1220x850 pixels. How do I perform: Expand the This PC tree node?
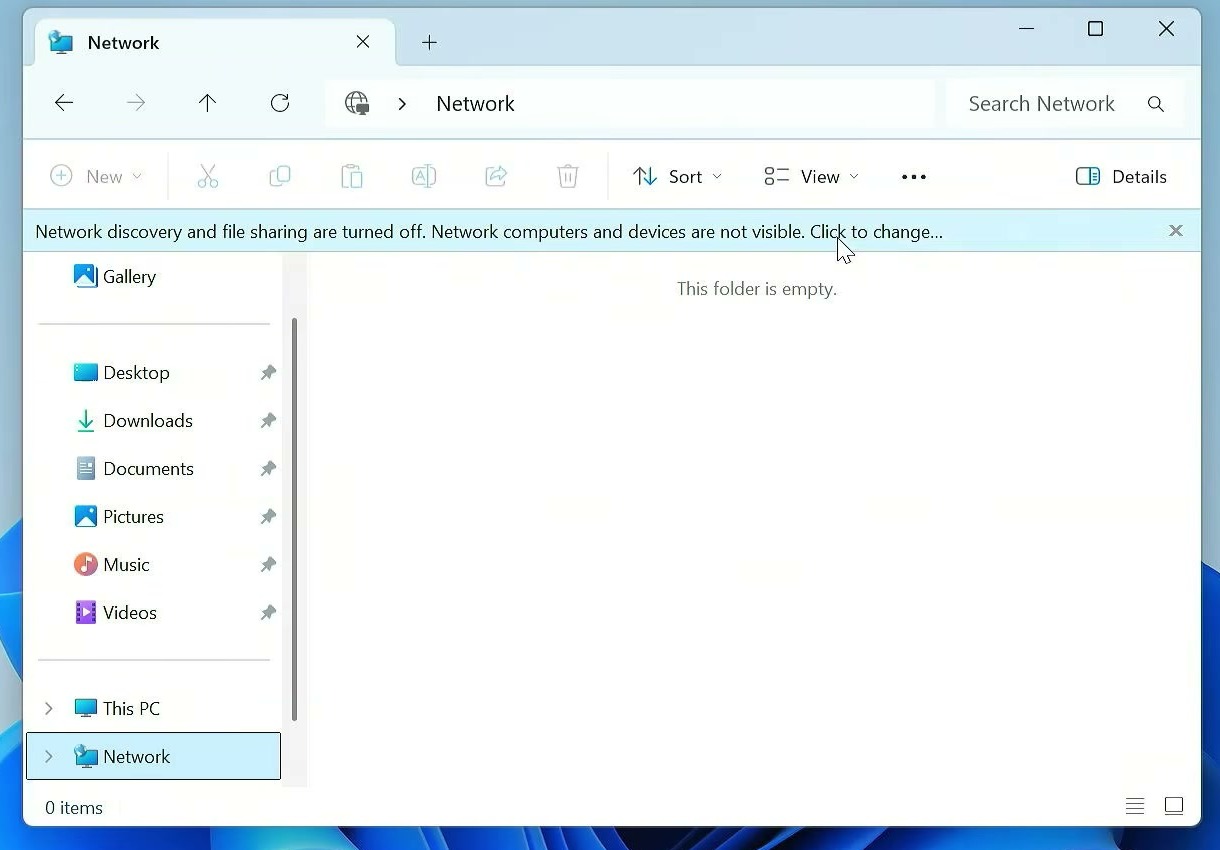48,708
